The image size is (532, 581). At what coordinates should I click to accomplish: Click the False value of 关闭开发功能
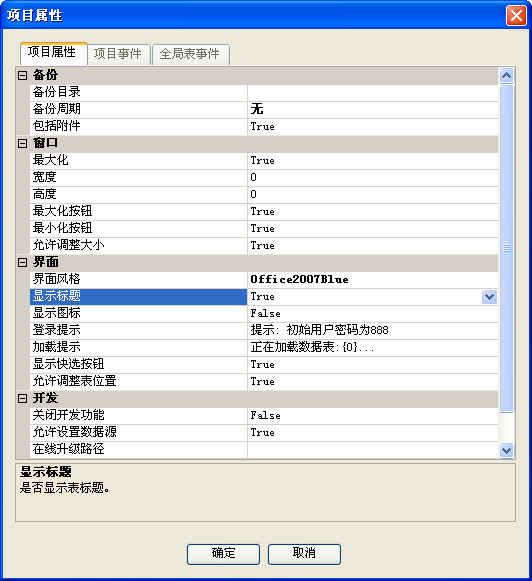pos(266,416)
